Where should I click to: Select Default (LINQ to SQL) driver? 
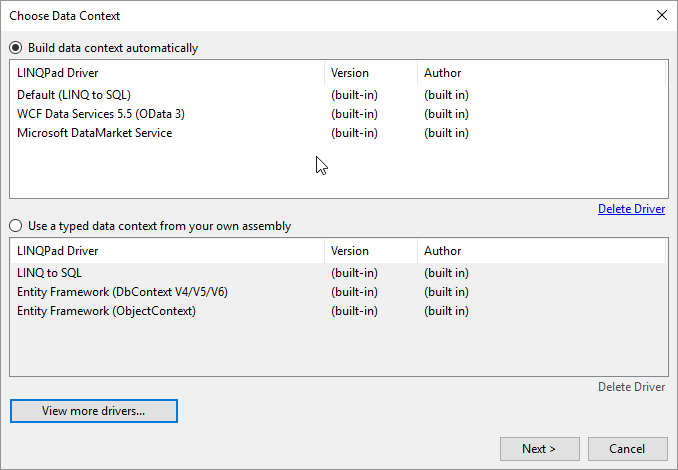(x=74, y=95)
